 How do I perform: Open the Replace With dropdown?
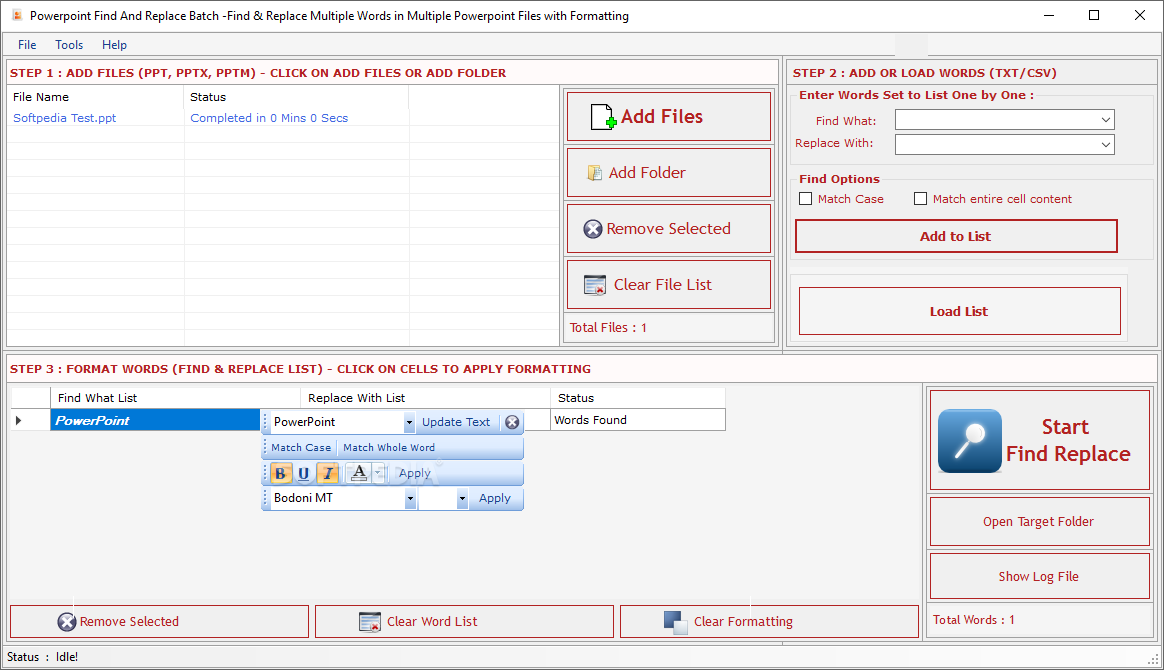tap(1105, 145)
